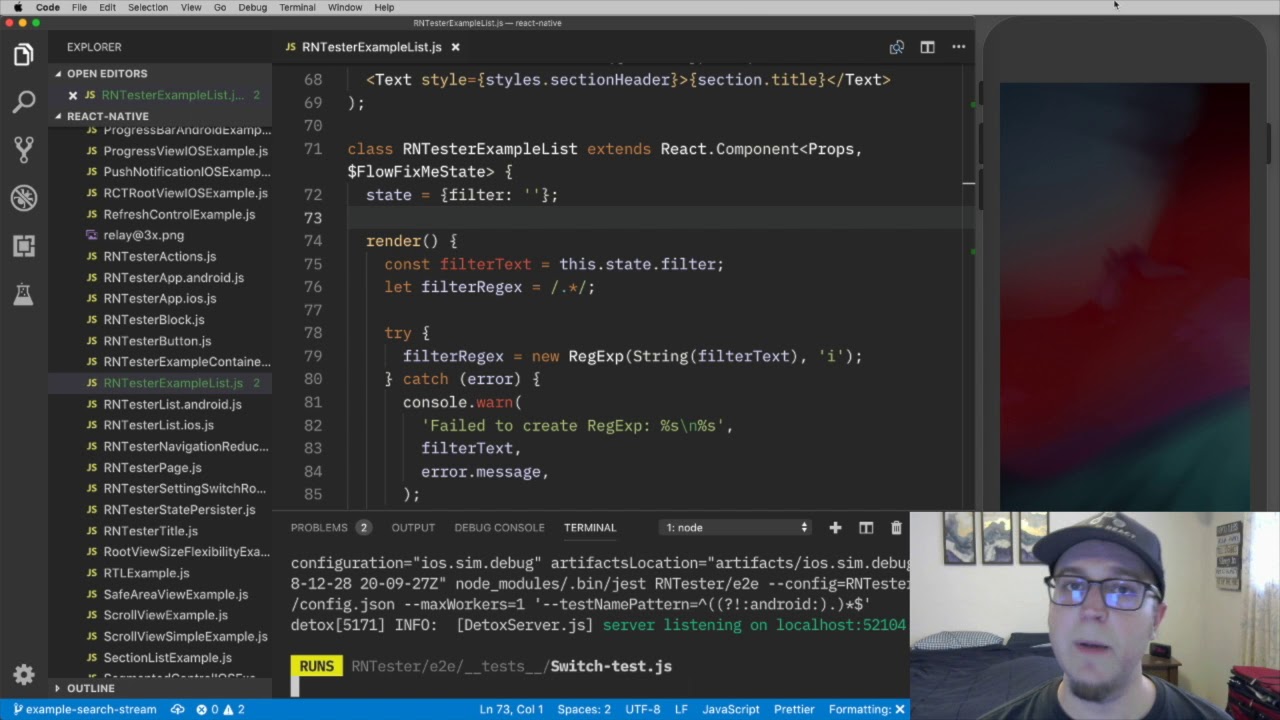Click Open Changes icon in editor title bar
Viewport: 1280px width, 720px height.
(897, 47)
